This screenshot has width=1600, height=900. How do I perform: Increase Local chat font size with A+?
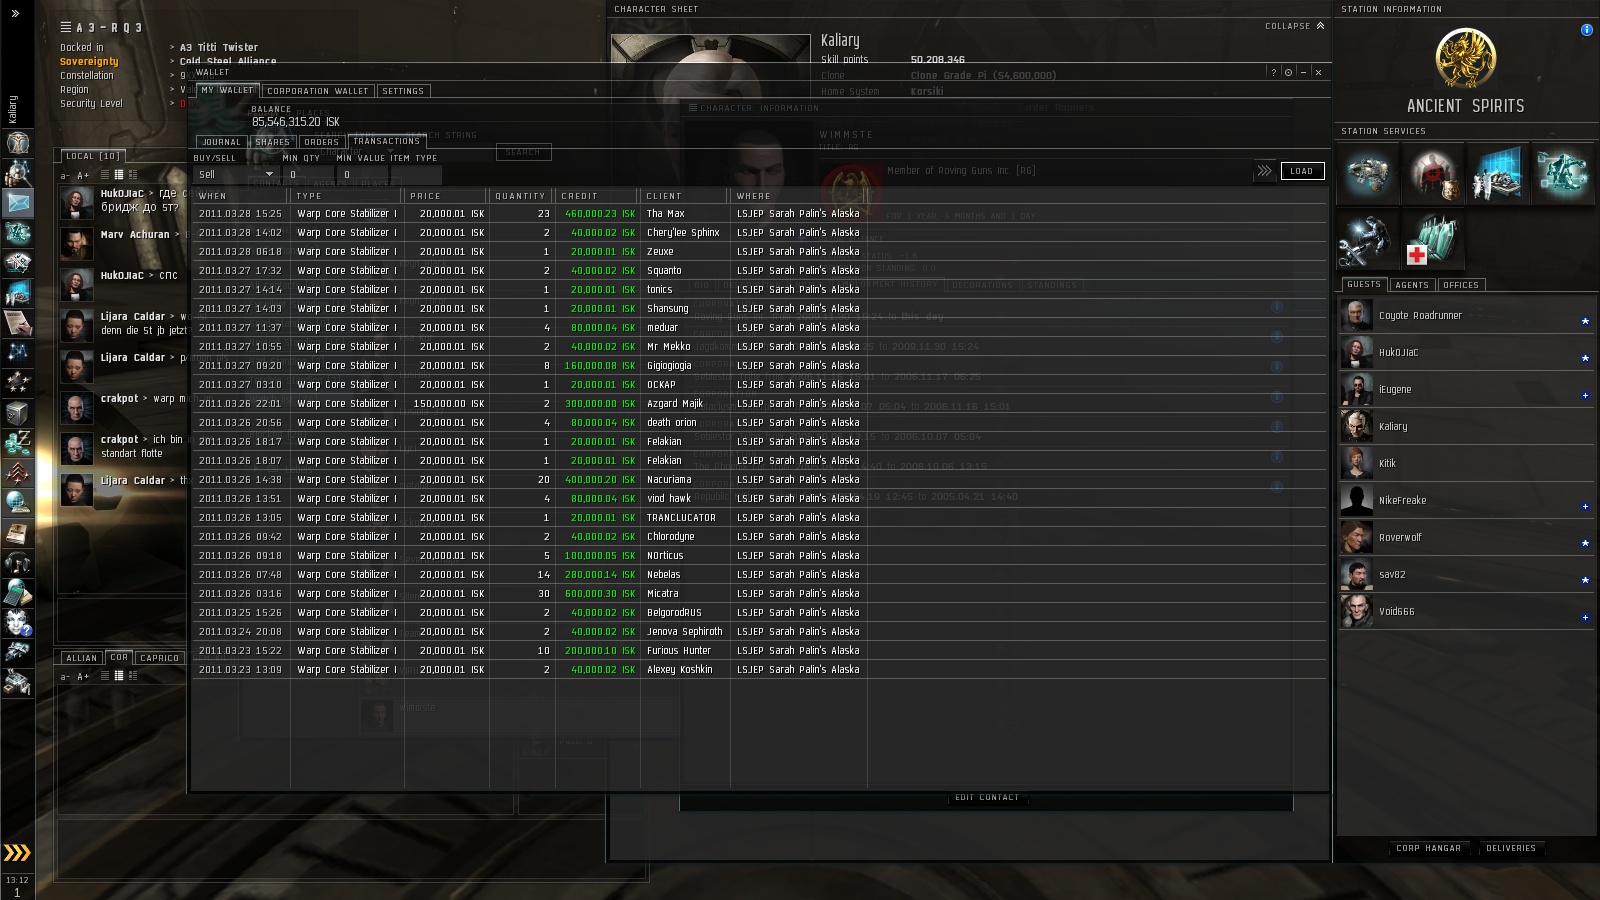[x=83, y=176]
